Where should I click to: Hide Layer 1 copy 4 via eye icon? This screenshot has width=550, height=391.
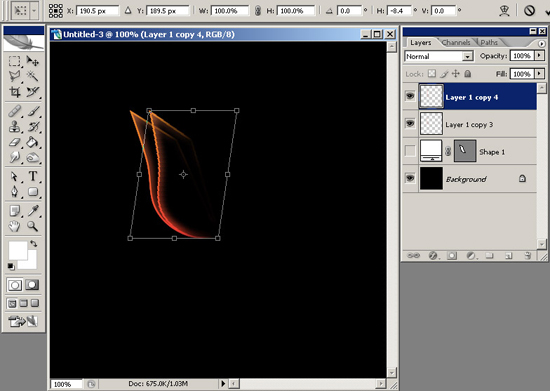click(x=410, y=96)
